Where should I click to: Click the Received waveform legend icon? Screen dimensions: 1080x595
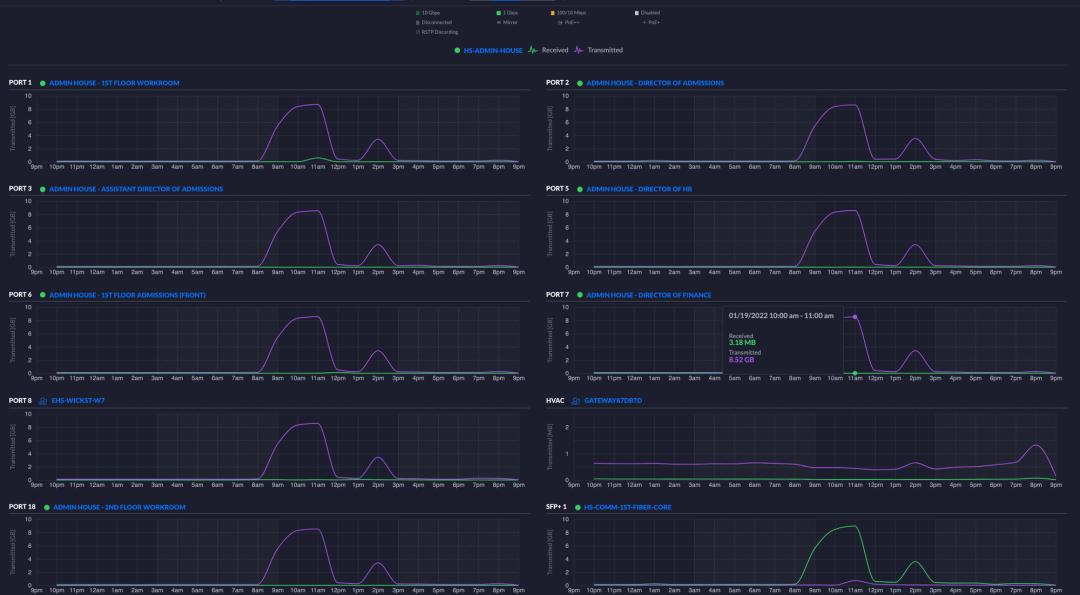(533, 49)
